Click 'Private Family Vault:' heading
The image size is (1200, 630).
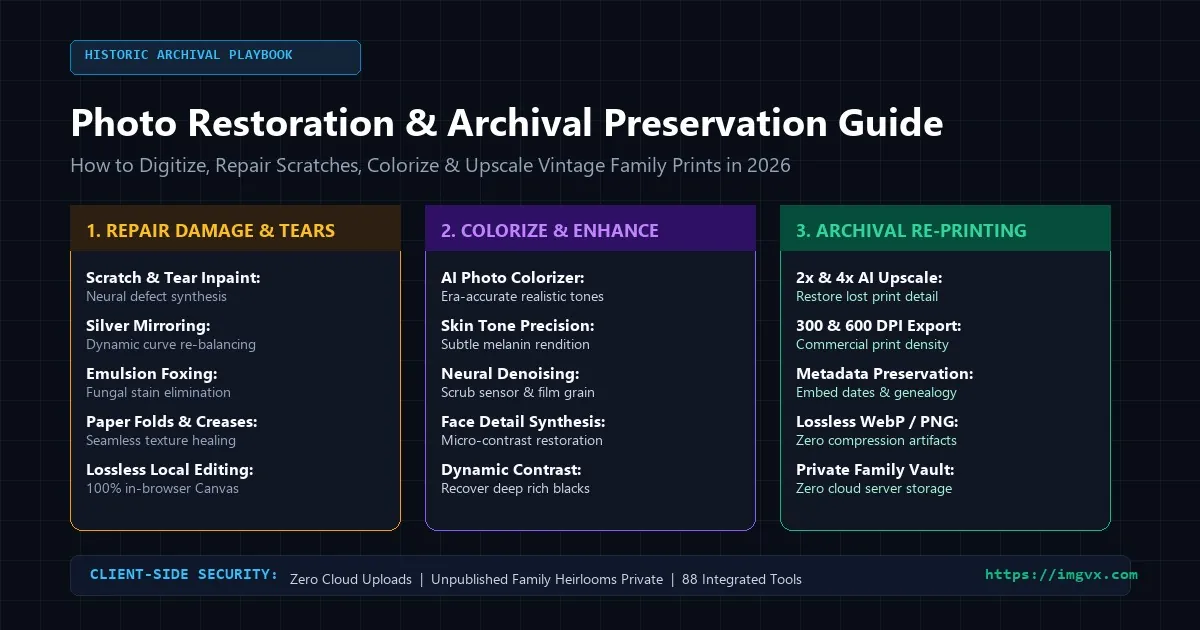click(873, 470)
